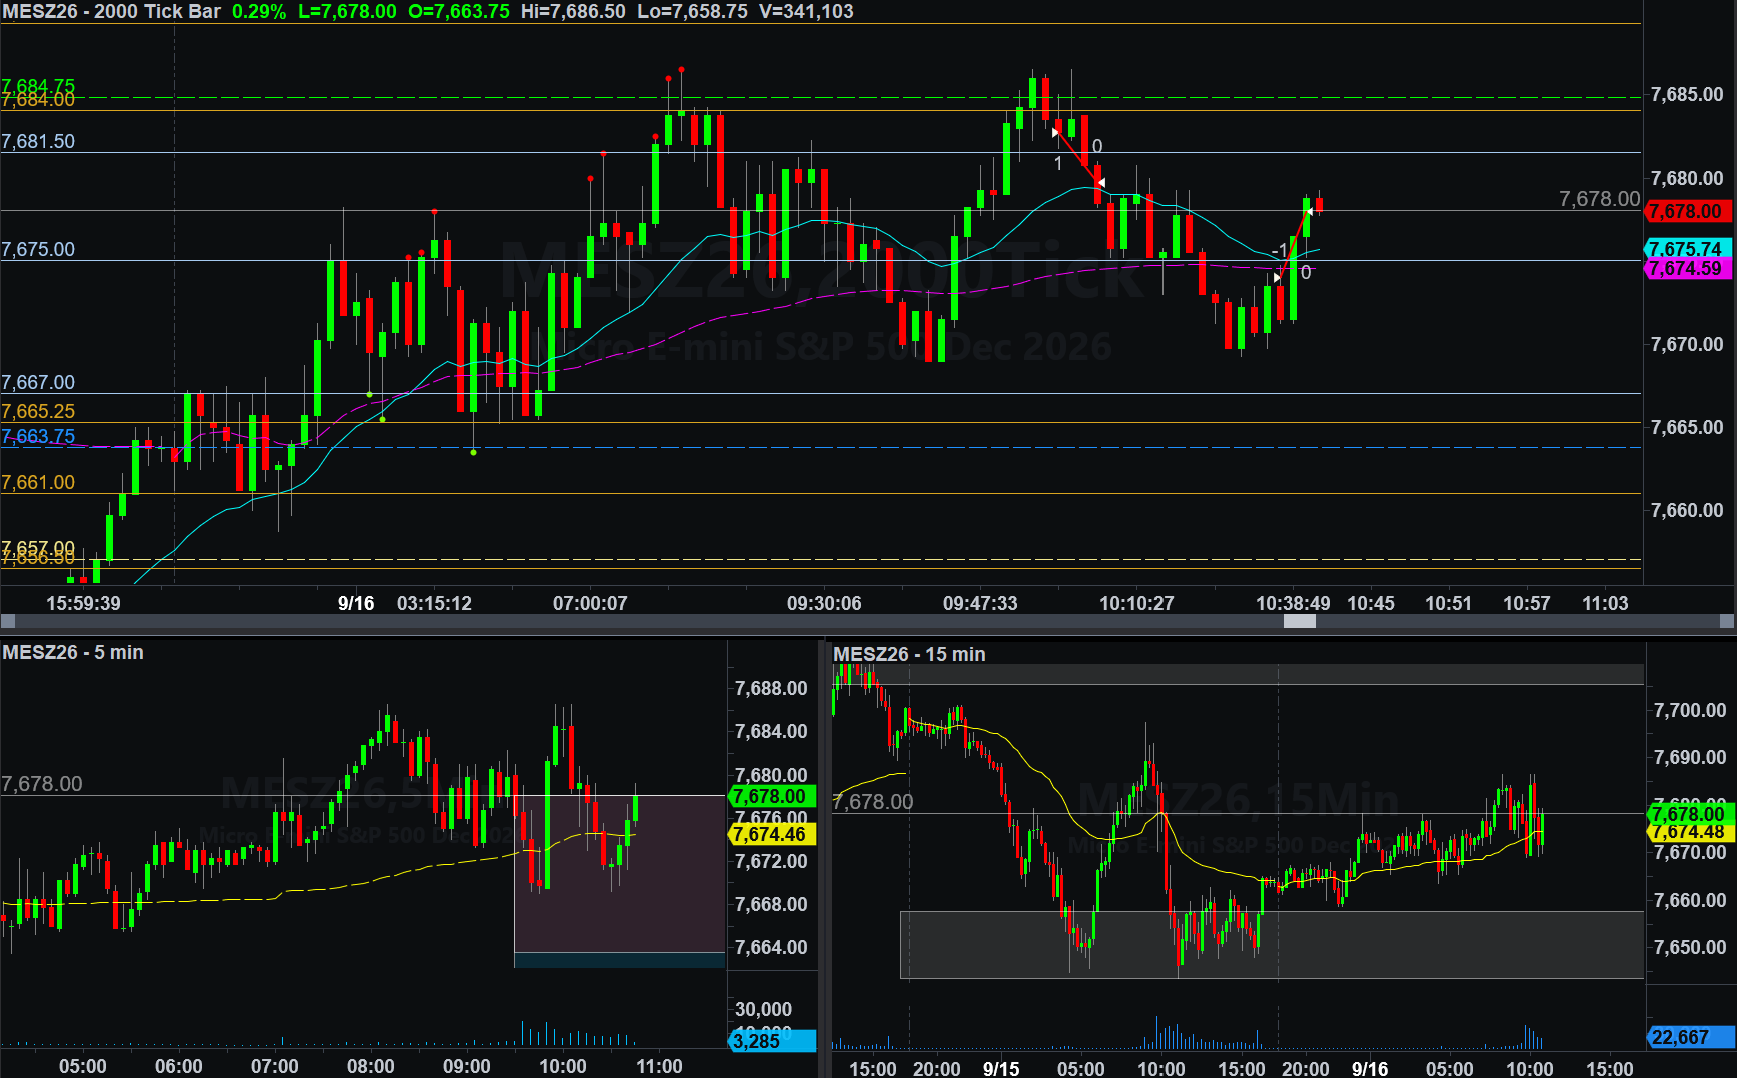Click the 10:00 time label on 5 min chart
Screen dimensions: 1737x1078
[x=563, y=1066]
